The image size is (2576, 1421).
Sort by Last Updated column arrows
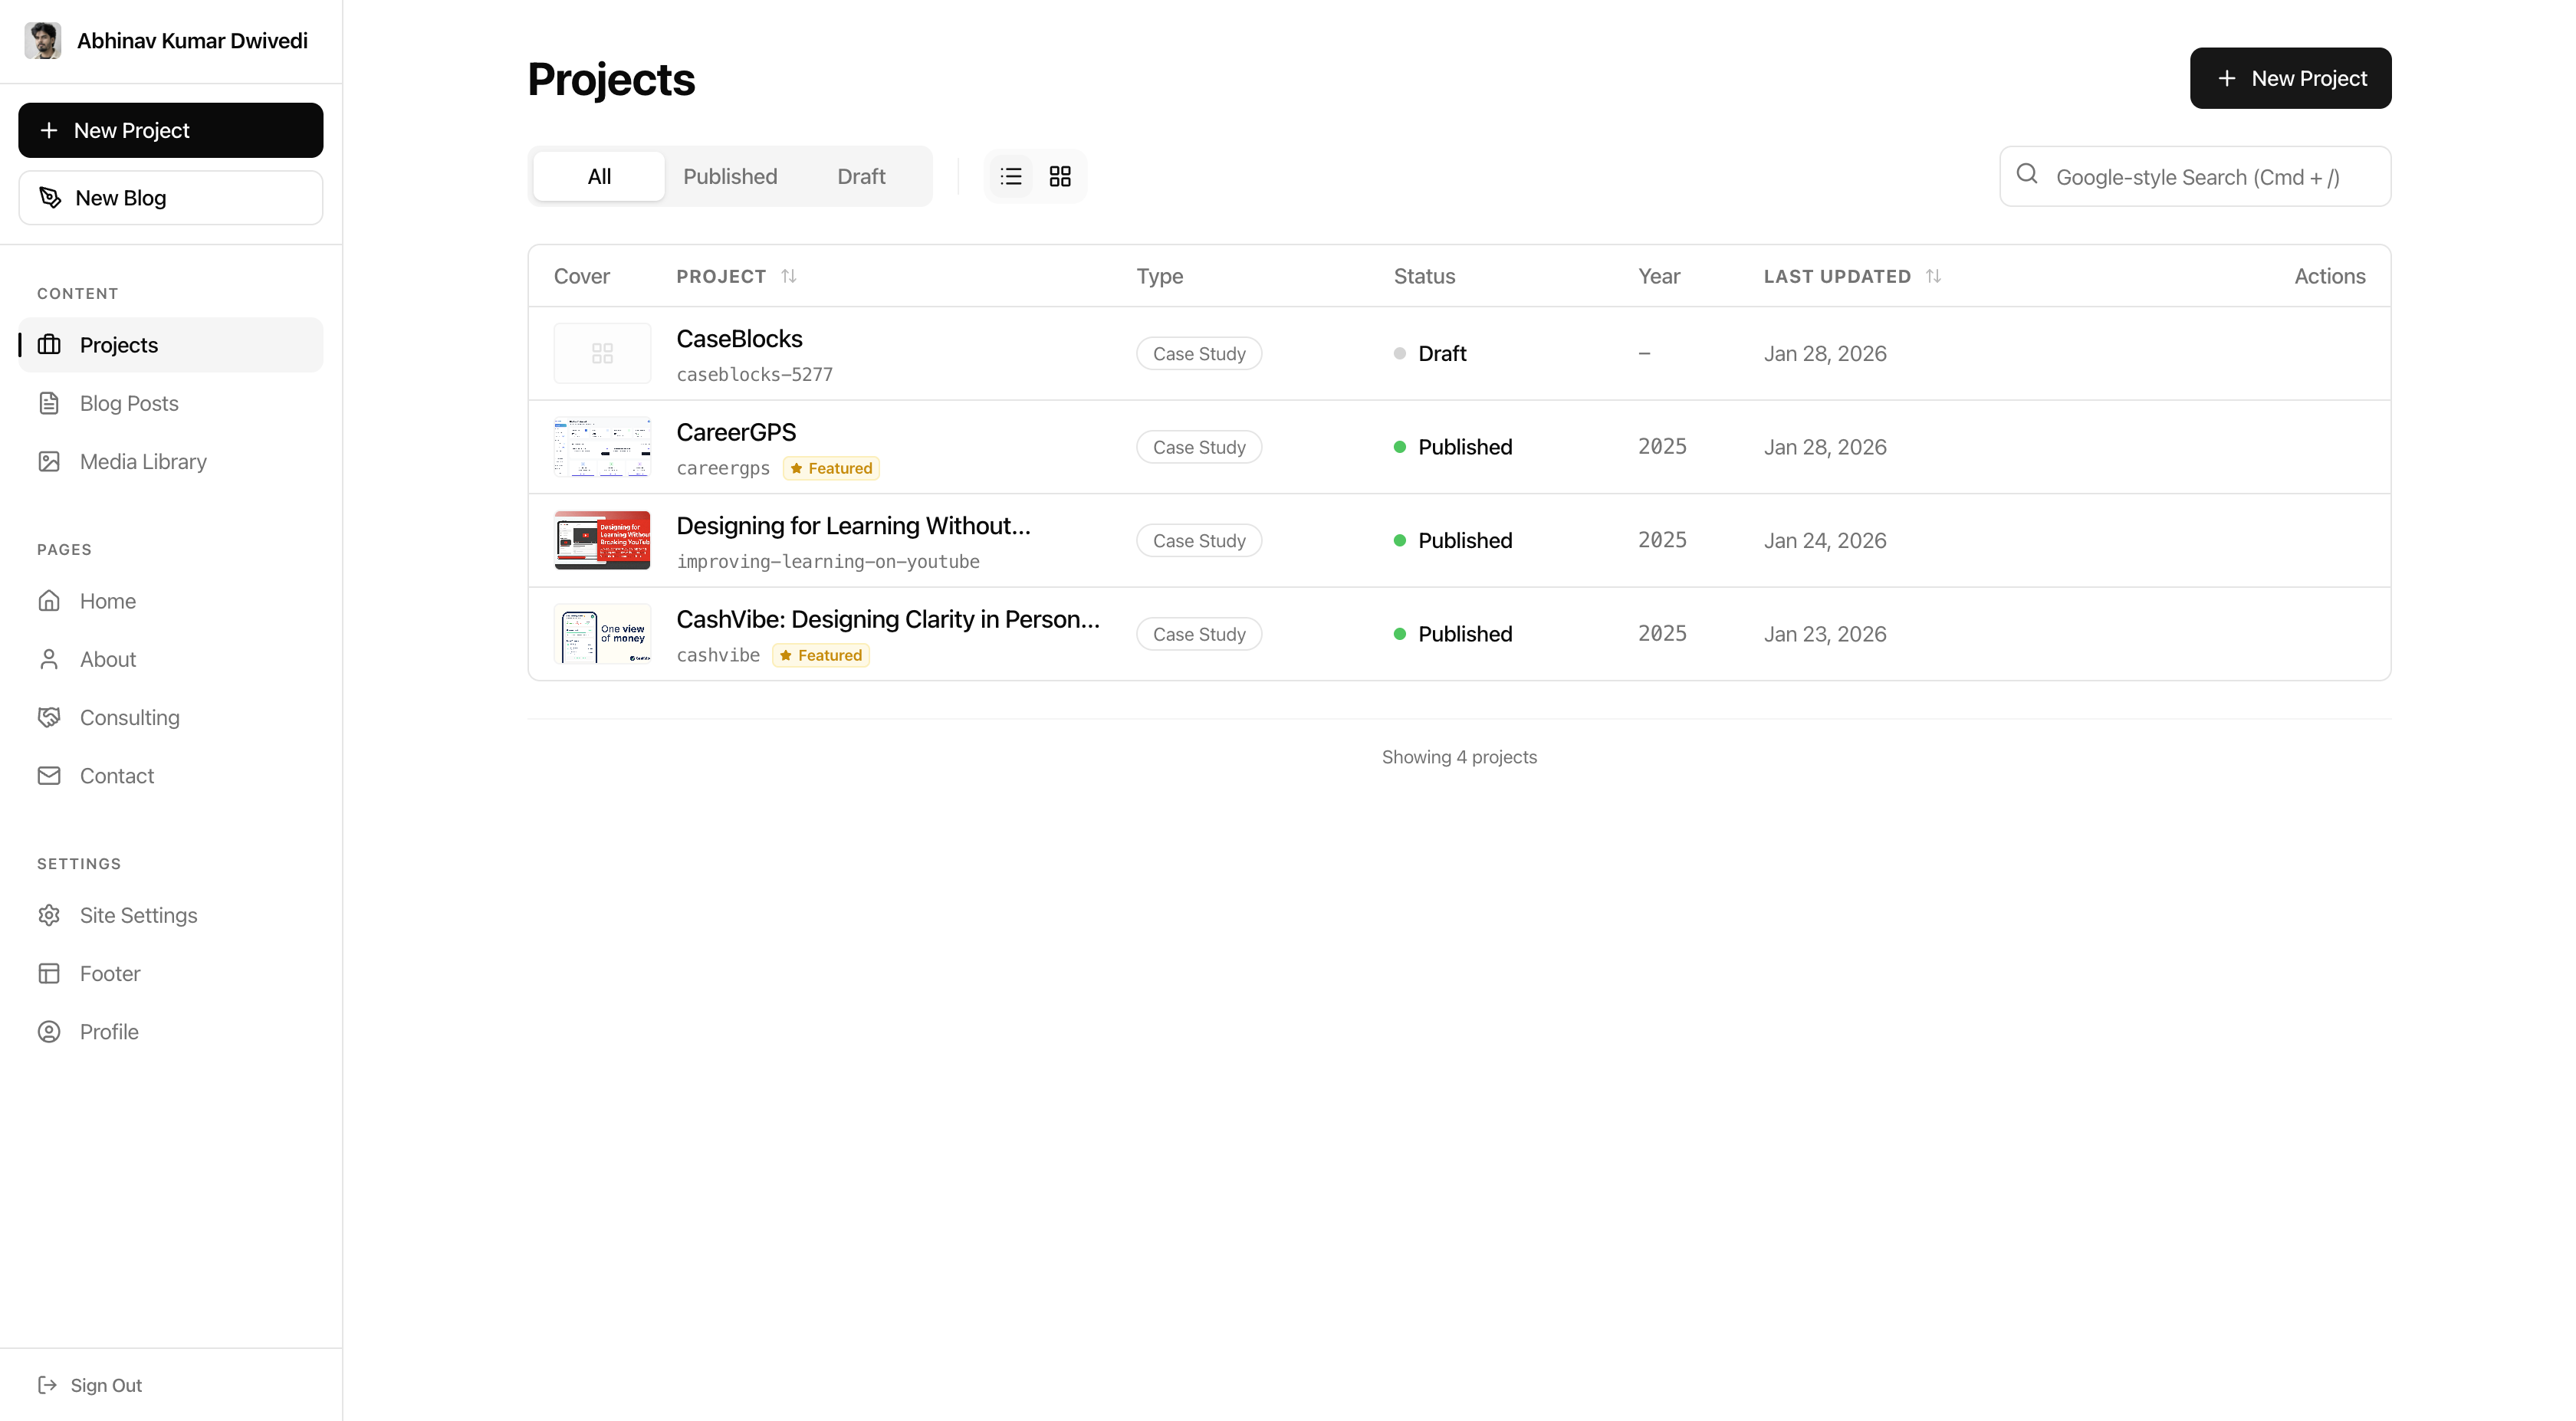[x=1933, y=276]
